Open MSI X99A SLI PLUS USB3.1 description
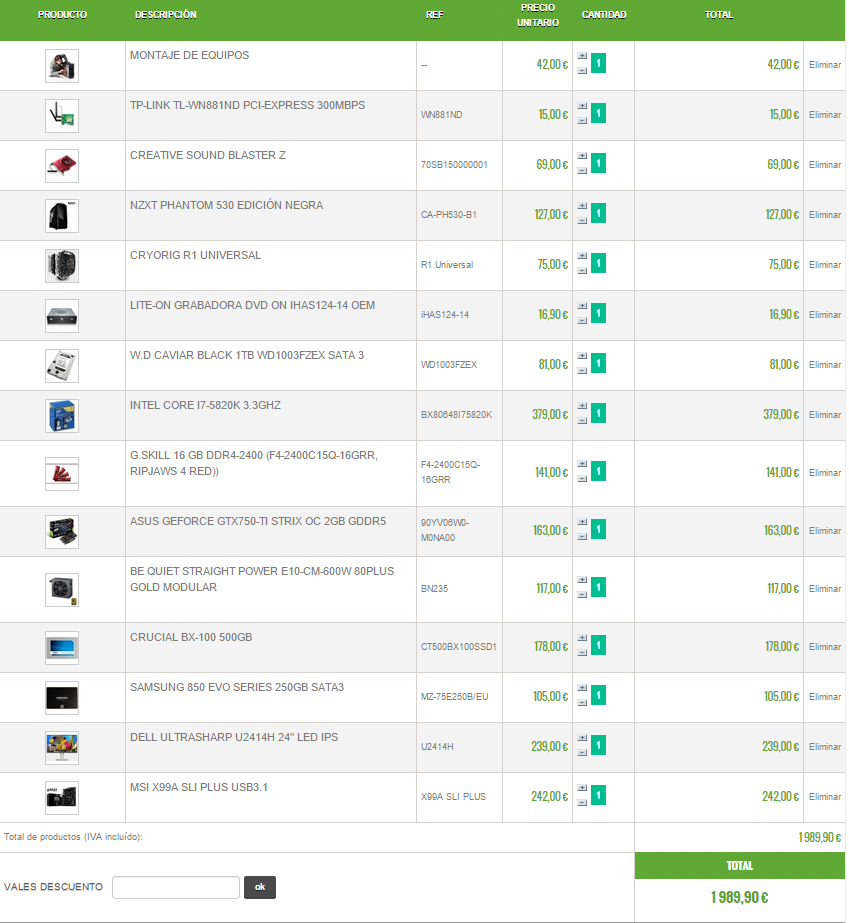Image resolution: width=849 pixels, height=923 pixels. [199, 788]
